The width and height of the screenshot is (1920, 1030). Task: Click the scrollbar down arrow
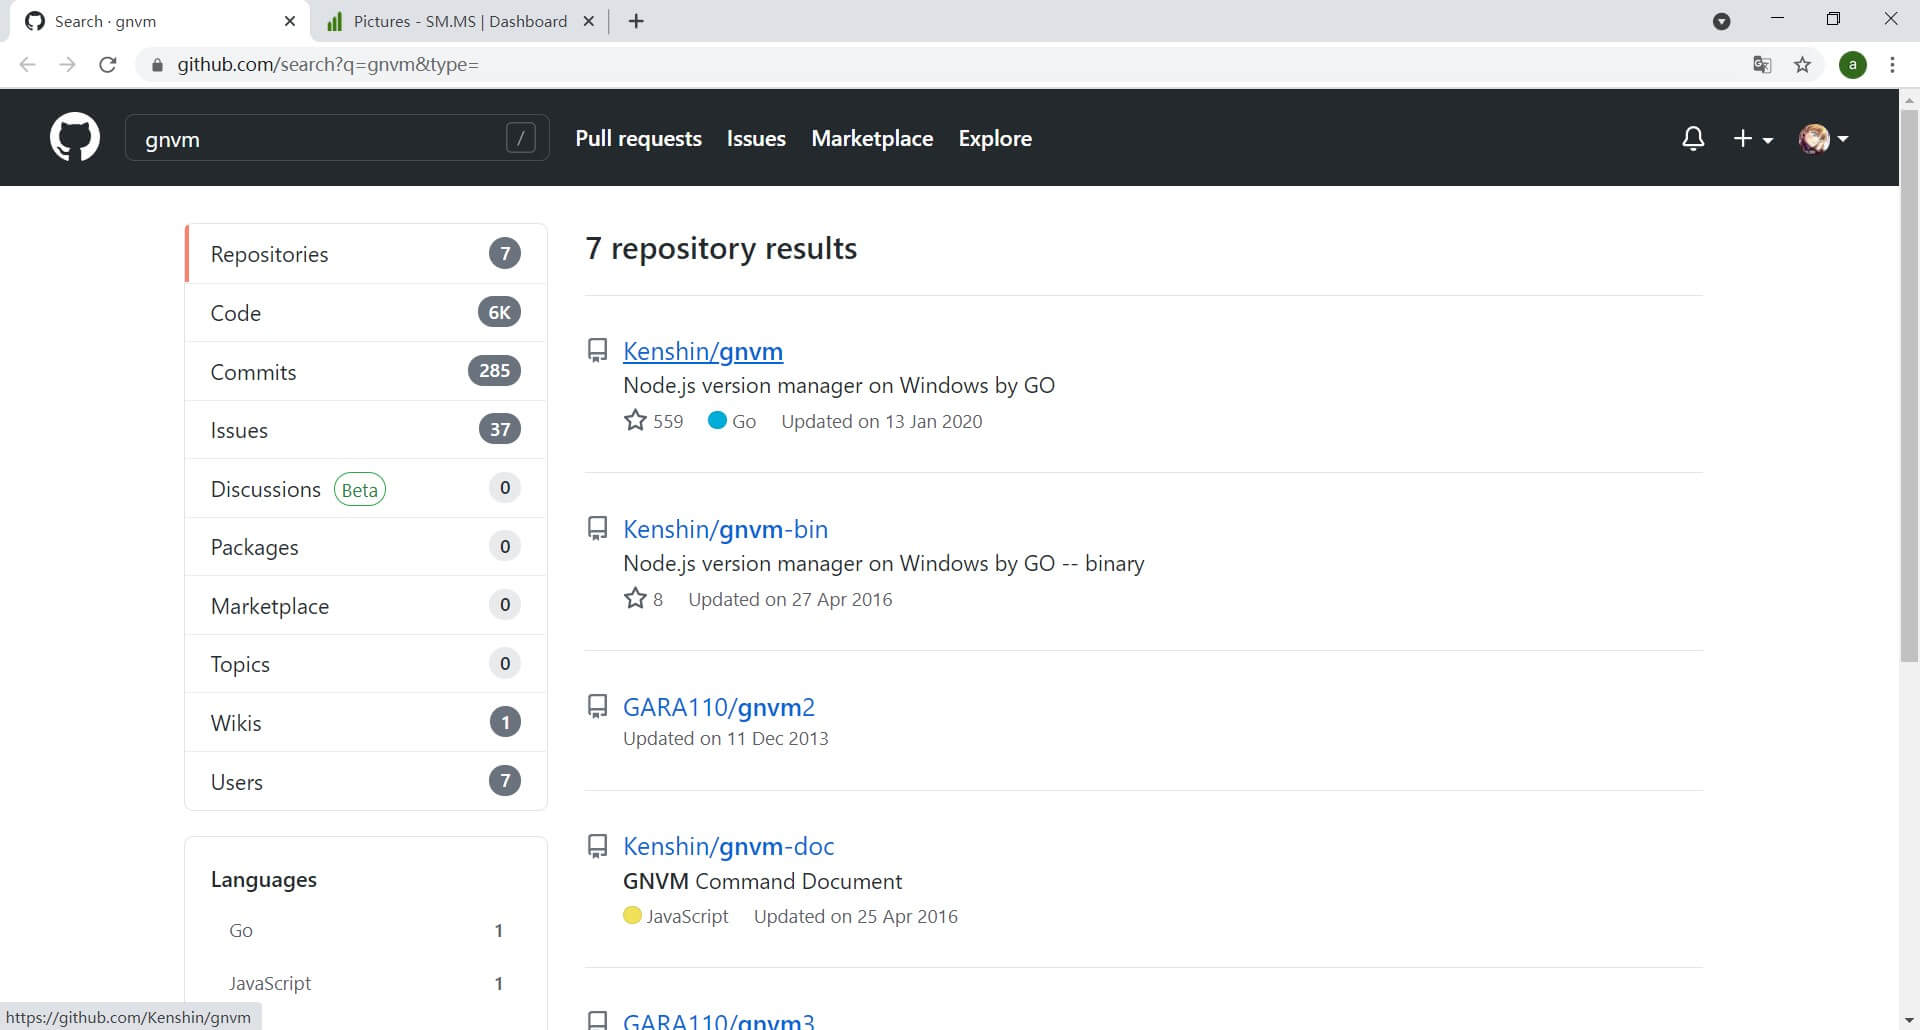1909,1020
